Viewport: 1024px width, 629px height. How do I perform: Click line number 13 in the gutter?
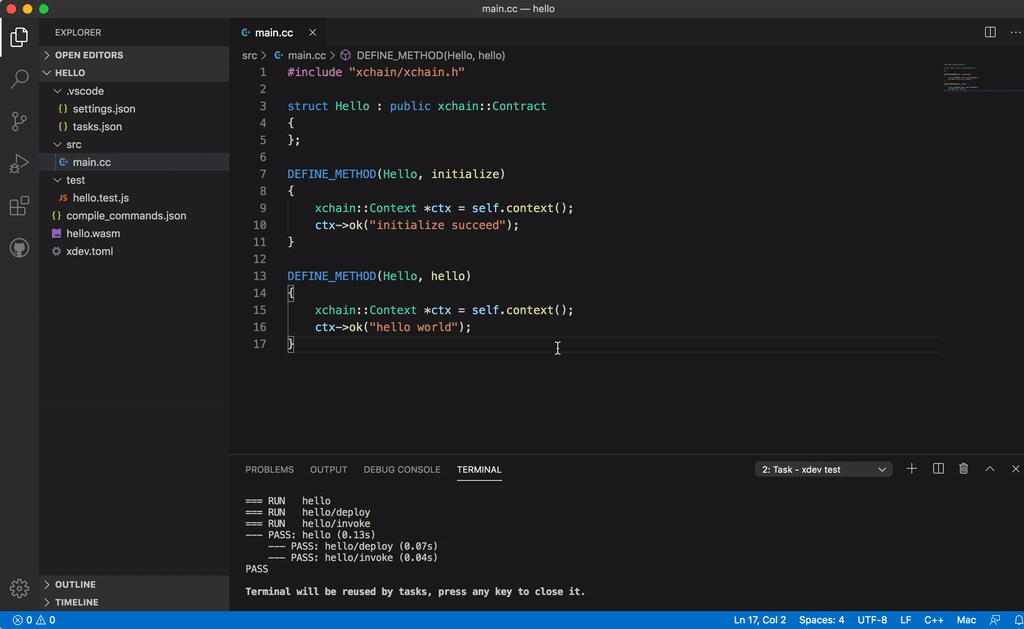coord(259,276)
